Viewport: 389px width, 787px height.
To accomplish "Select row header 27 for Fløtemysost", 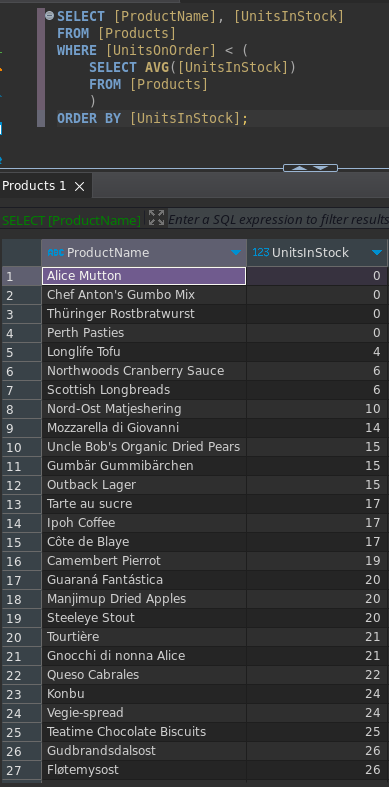I will [x=21, y=770].
